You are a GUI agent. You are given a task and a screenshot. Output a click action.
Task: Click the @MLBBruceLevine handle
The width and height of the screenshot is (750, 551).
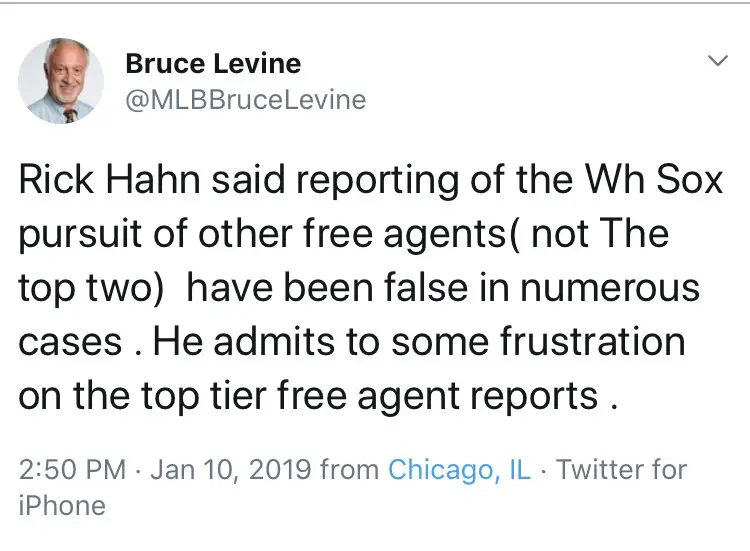pos(245,100)
